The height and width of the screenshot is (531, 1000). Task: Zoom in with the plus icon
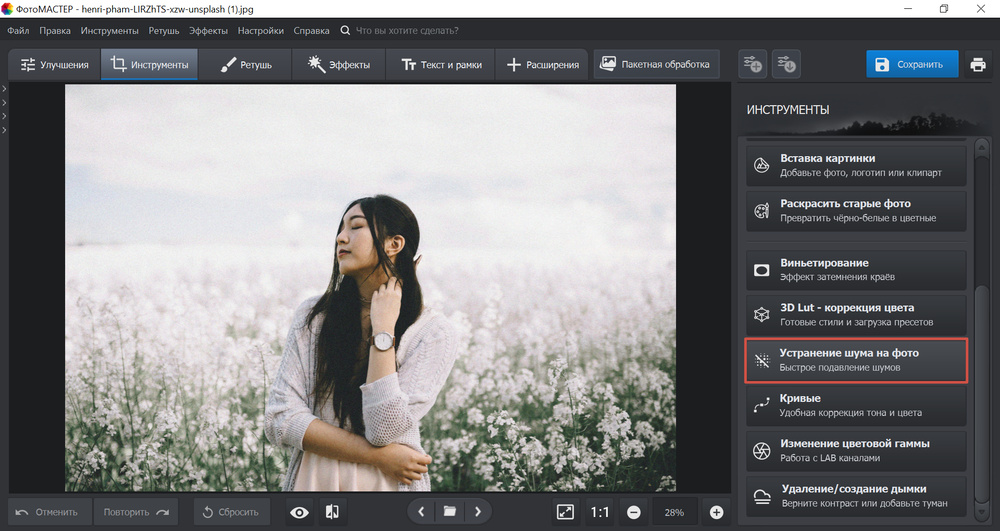716,512
